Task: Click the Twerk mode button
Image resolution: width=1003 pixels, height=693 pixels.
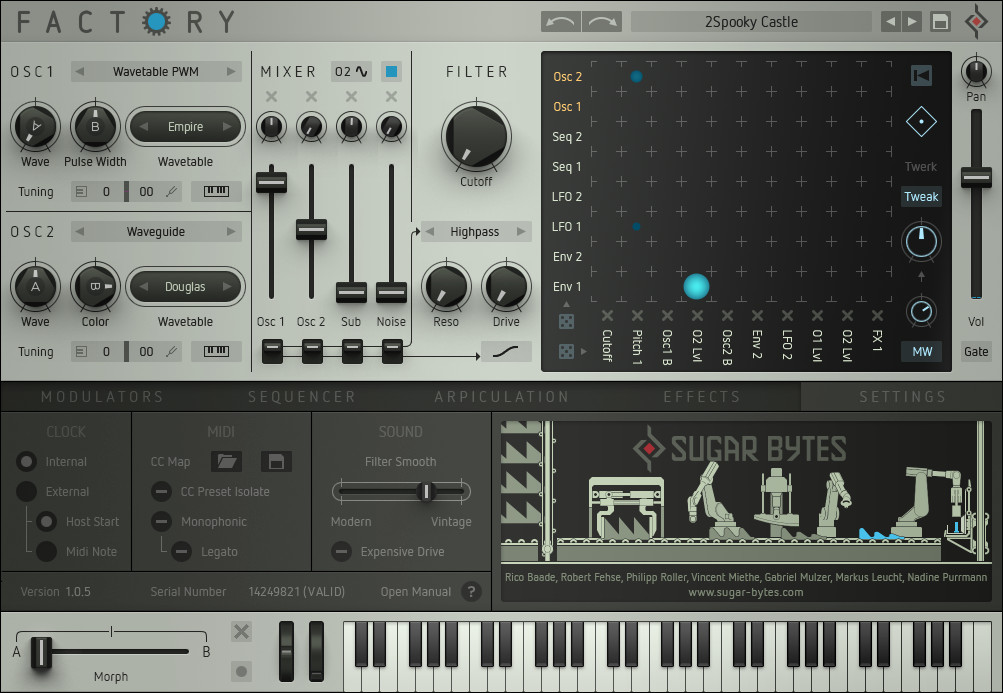Action: (921, 166)
